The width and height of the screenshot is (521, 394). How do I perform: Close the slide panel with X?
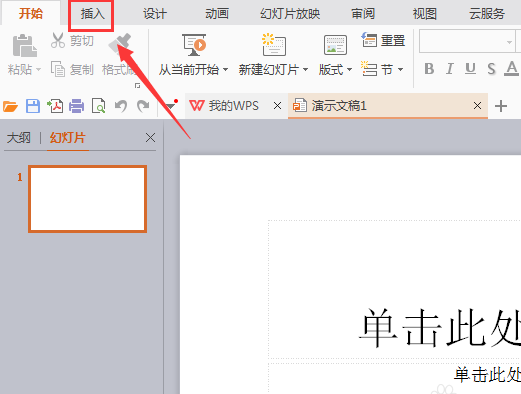150,138
